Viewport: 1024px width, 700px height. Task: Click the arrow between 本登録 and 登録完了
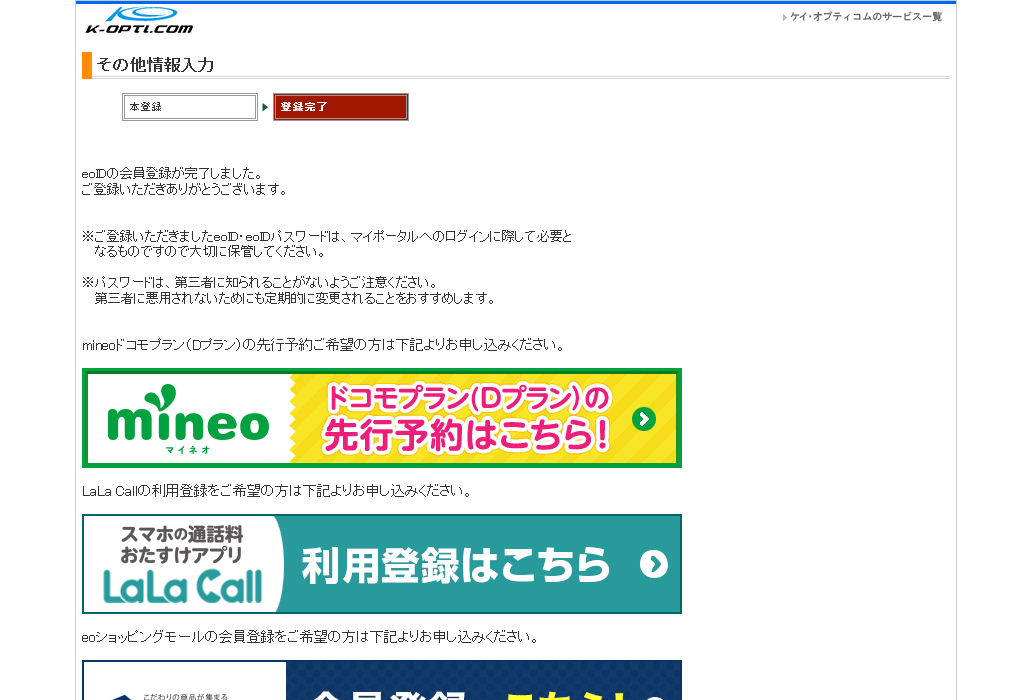[265, 106]
